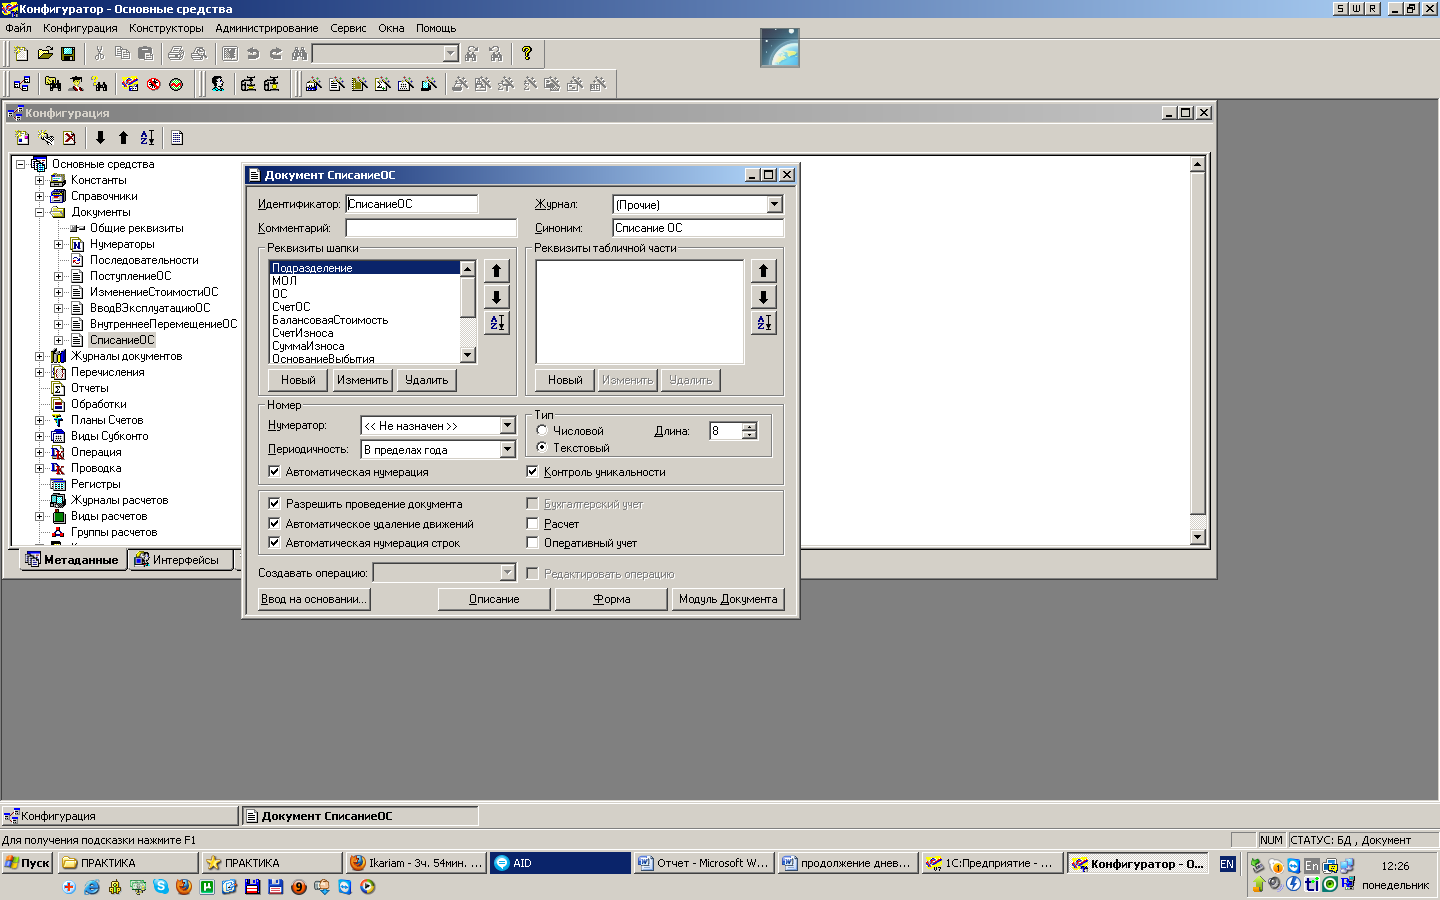The width and height of the screenshot is (1440, 900).
Task: Click the description page icon in Конфигурация toolbar
Action: (x=177, y=138)
